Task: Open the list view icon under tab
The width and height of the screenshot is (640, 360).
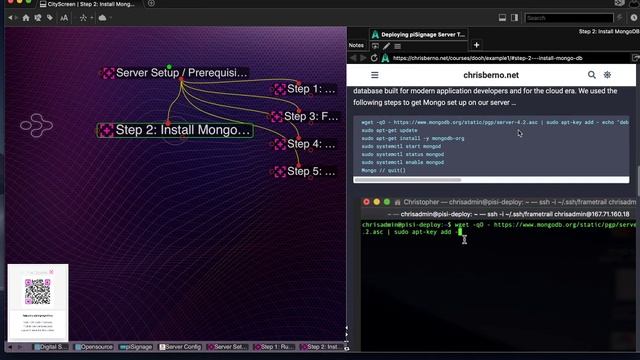Action: [x=397, y=46]
